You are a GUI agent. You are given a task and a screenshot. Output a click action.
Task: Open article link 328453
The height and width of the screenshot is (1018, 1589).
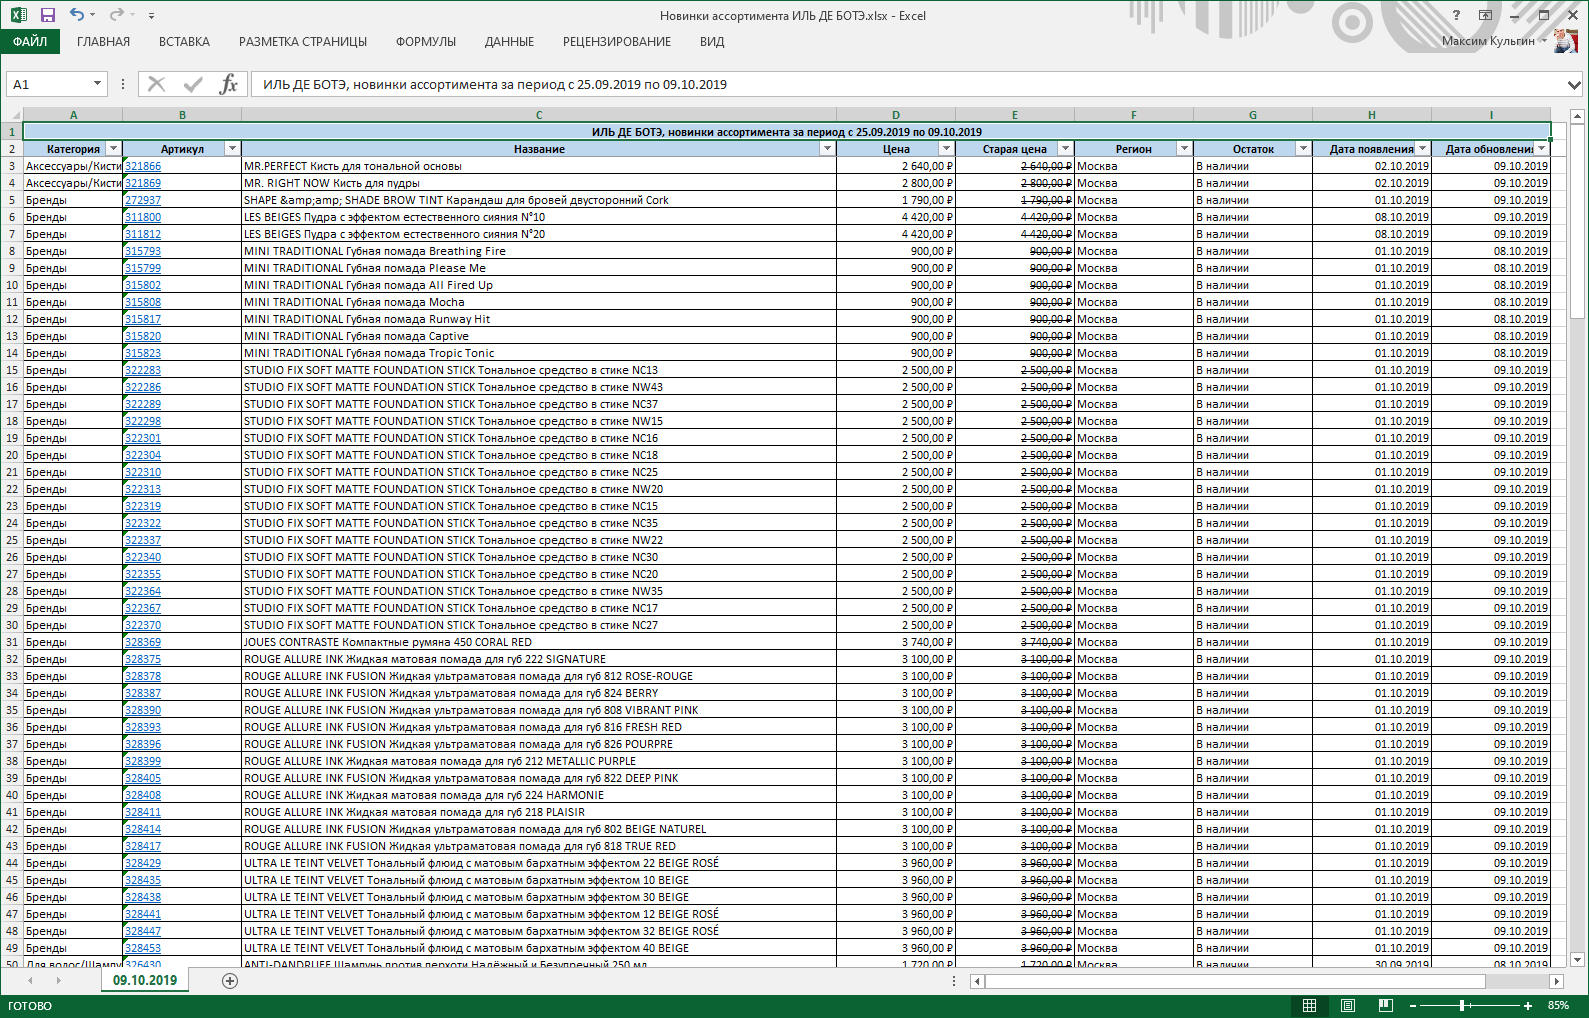143,948
